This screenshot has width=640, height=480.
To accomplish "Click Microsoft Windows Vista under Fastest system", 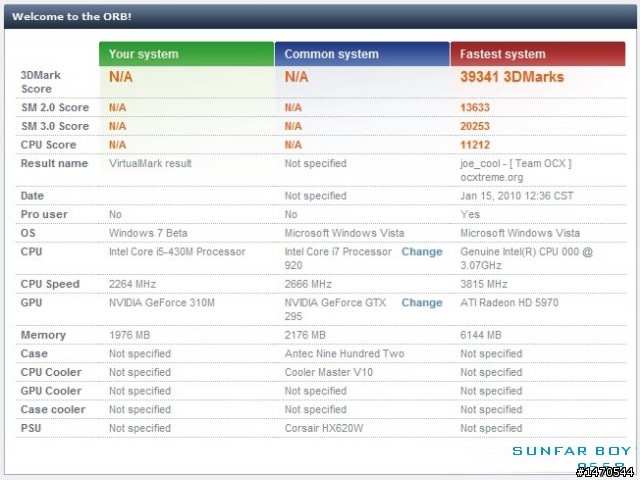I will 520,233.
